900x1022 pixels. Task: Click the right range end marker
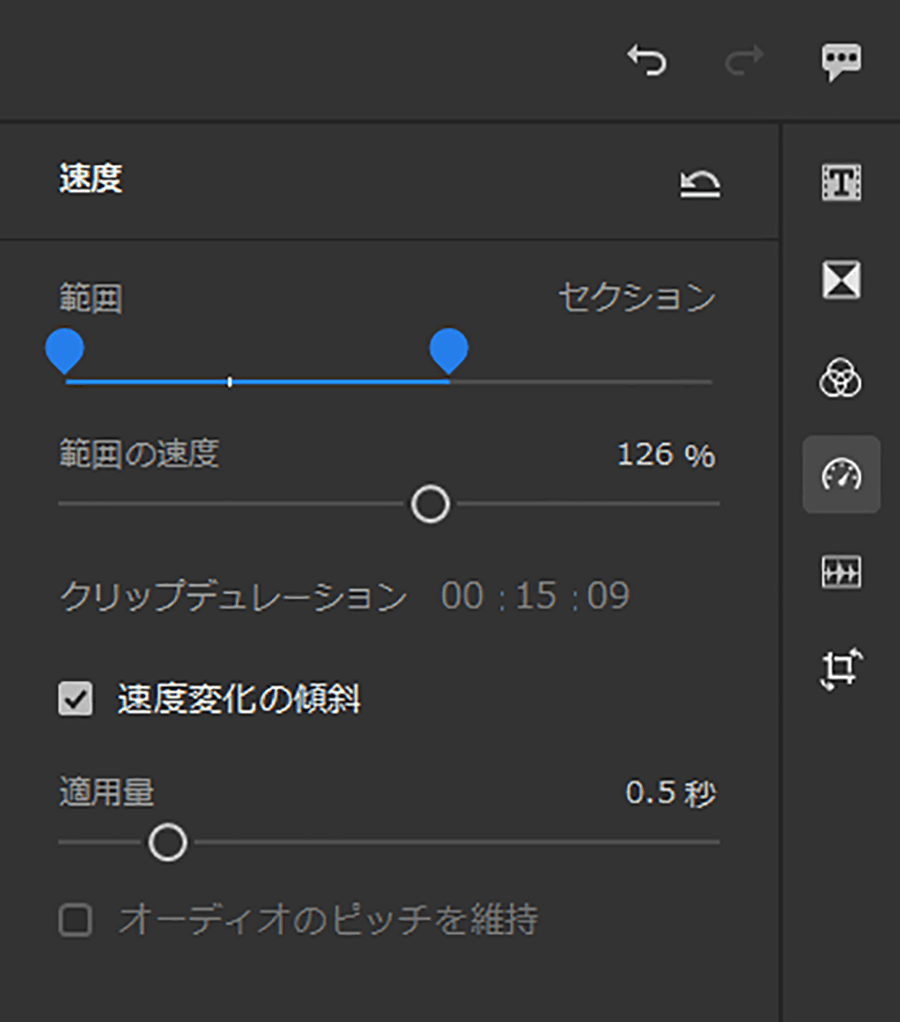pos(448,351)
